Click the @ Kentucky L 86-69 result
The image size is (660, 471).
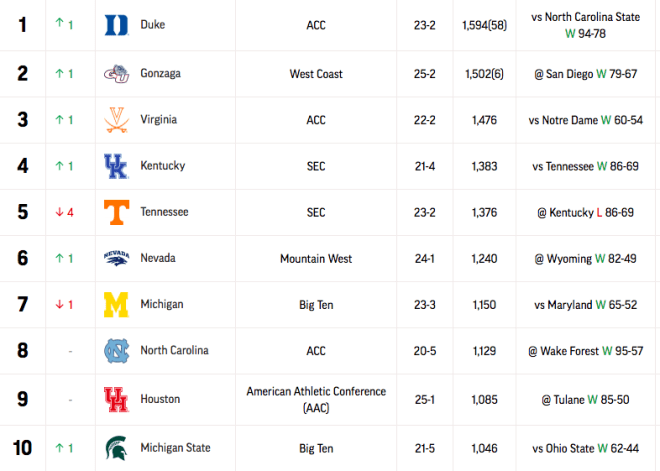585,212
